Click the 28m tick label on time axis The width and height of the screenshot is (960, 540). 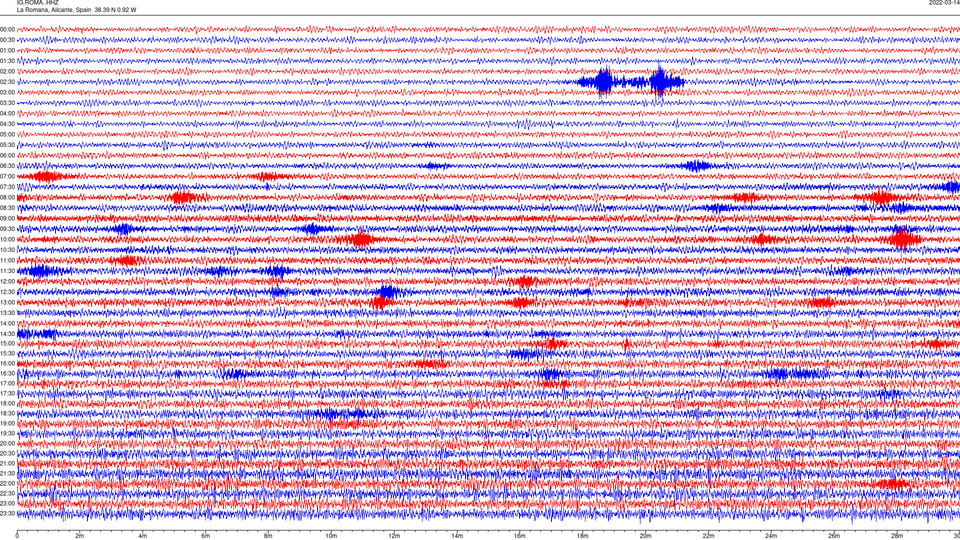click(x=897, y=536)
